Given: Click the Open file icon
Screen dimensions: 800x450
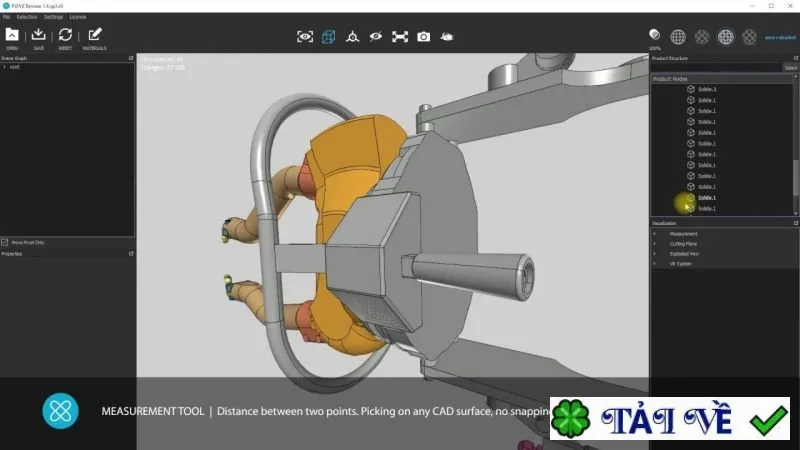Looking at the screenshot, I should coord(12,35).
